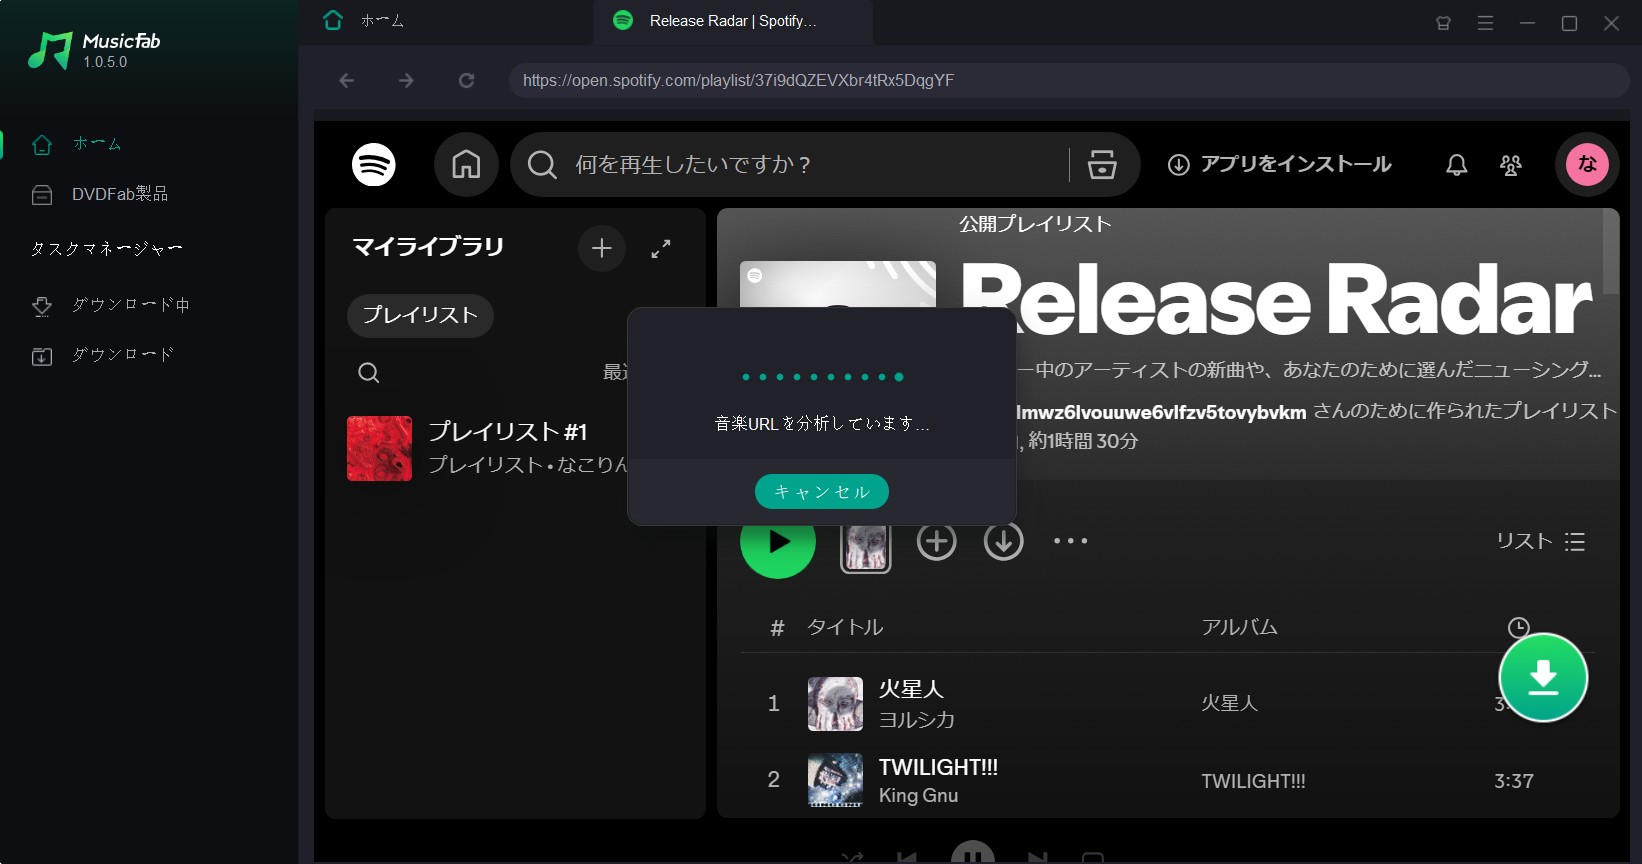Open the username lmwz6lvouuwe6vlfzv5tovybvkm link
The image size is (1642, 864).
click(x=1161, y=412)
